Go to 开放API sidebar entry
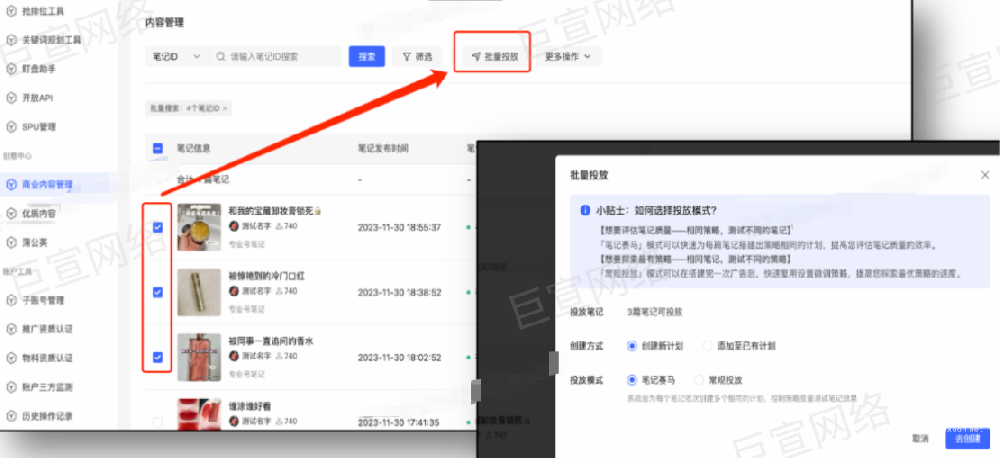Image resolution: width=1000 pixels, height=458 pixels. (37, 98)
